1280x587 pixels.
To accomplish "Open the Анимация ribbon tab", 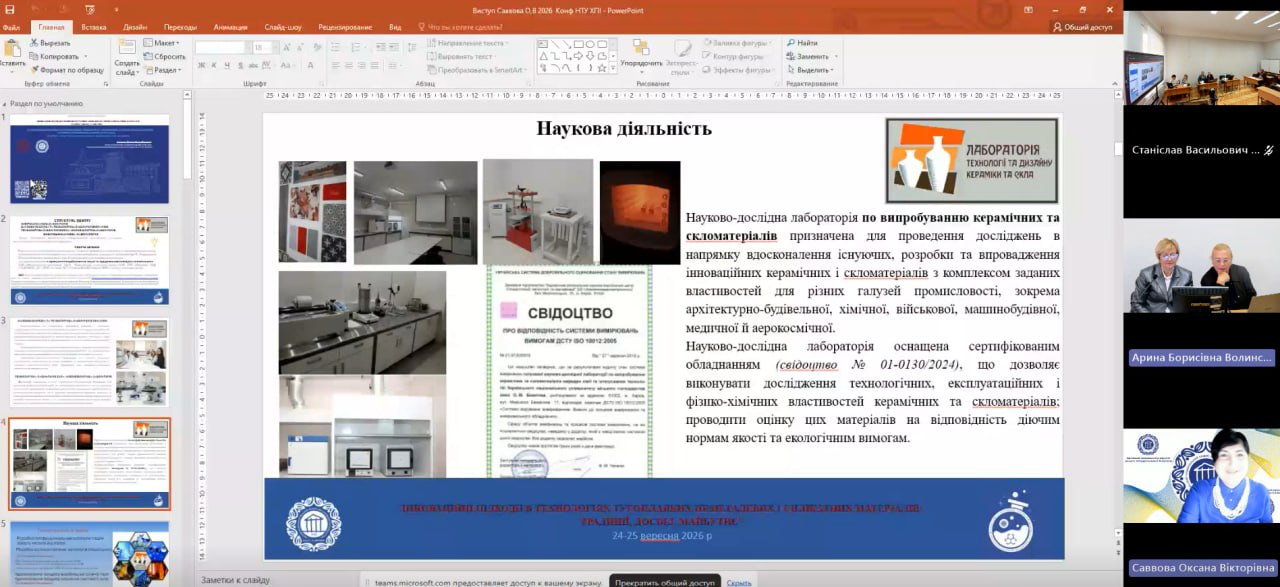I will 230,27.
